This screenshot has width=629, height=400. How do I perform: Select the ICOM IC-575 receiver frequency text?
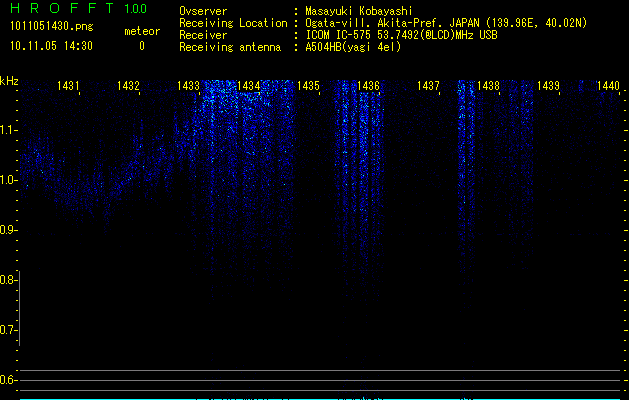click(401, 35)
